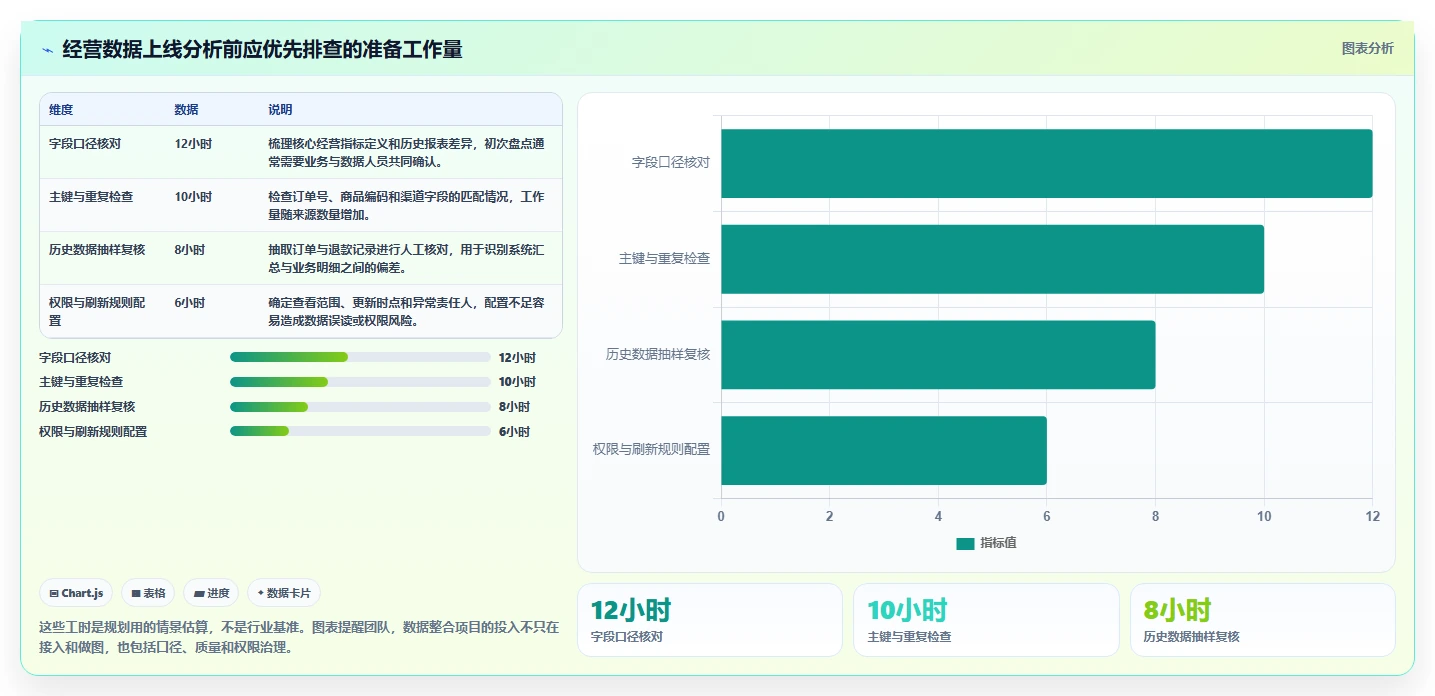
Task: Click the 6小时 table data cell
Action: (x=190, y=303)
